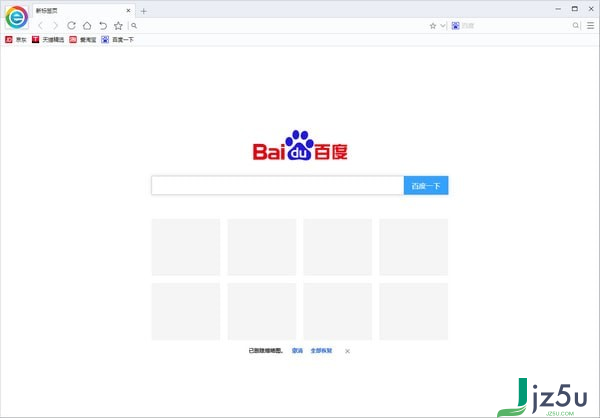Click the address bar magnifier icon
This screenshot has height=418, width=600.
click(134, 26)
